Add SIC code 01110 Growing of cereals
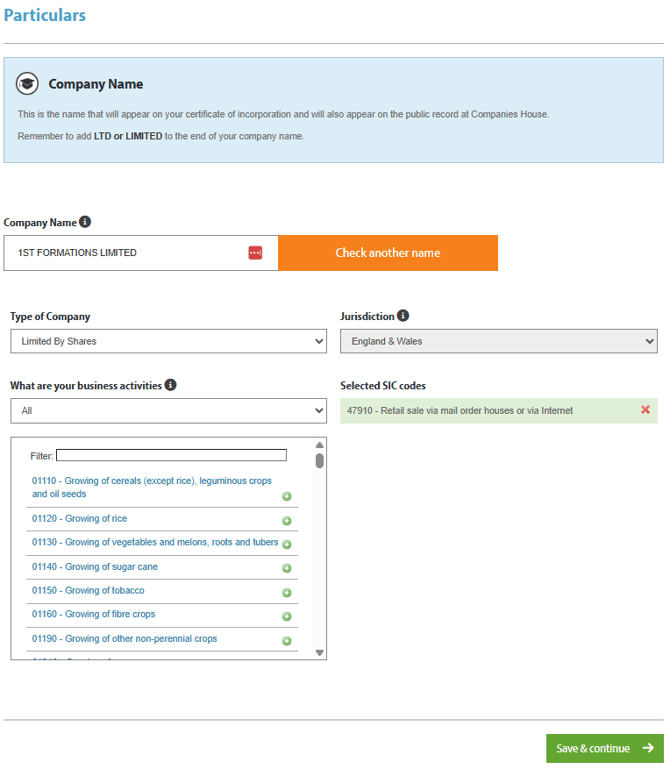Viewport: 670px width, 769px height. (x=286, y=496)
